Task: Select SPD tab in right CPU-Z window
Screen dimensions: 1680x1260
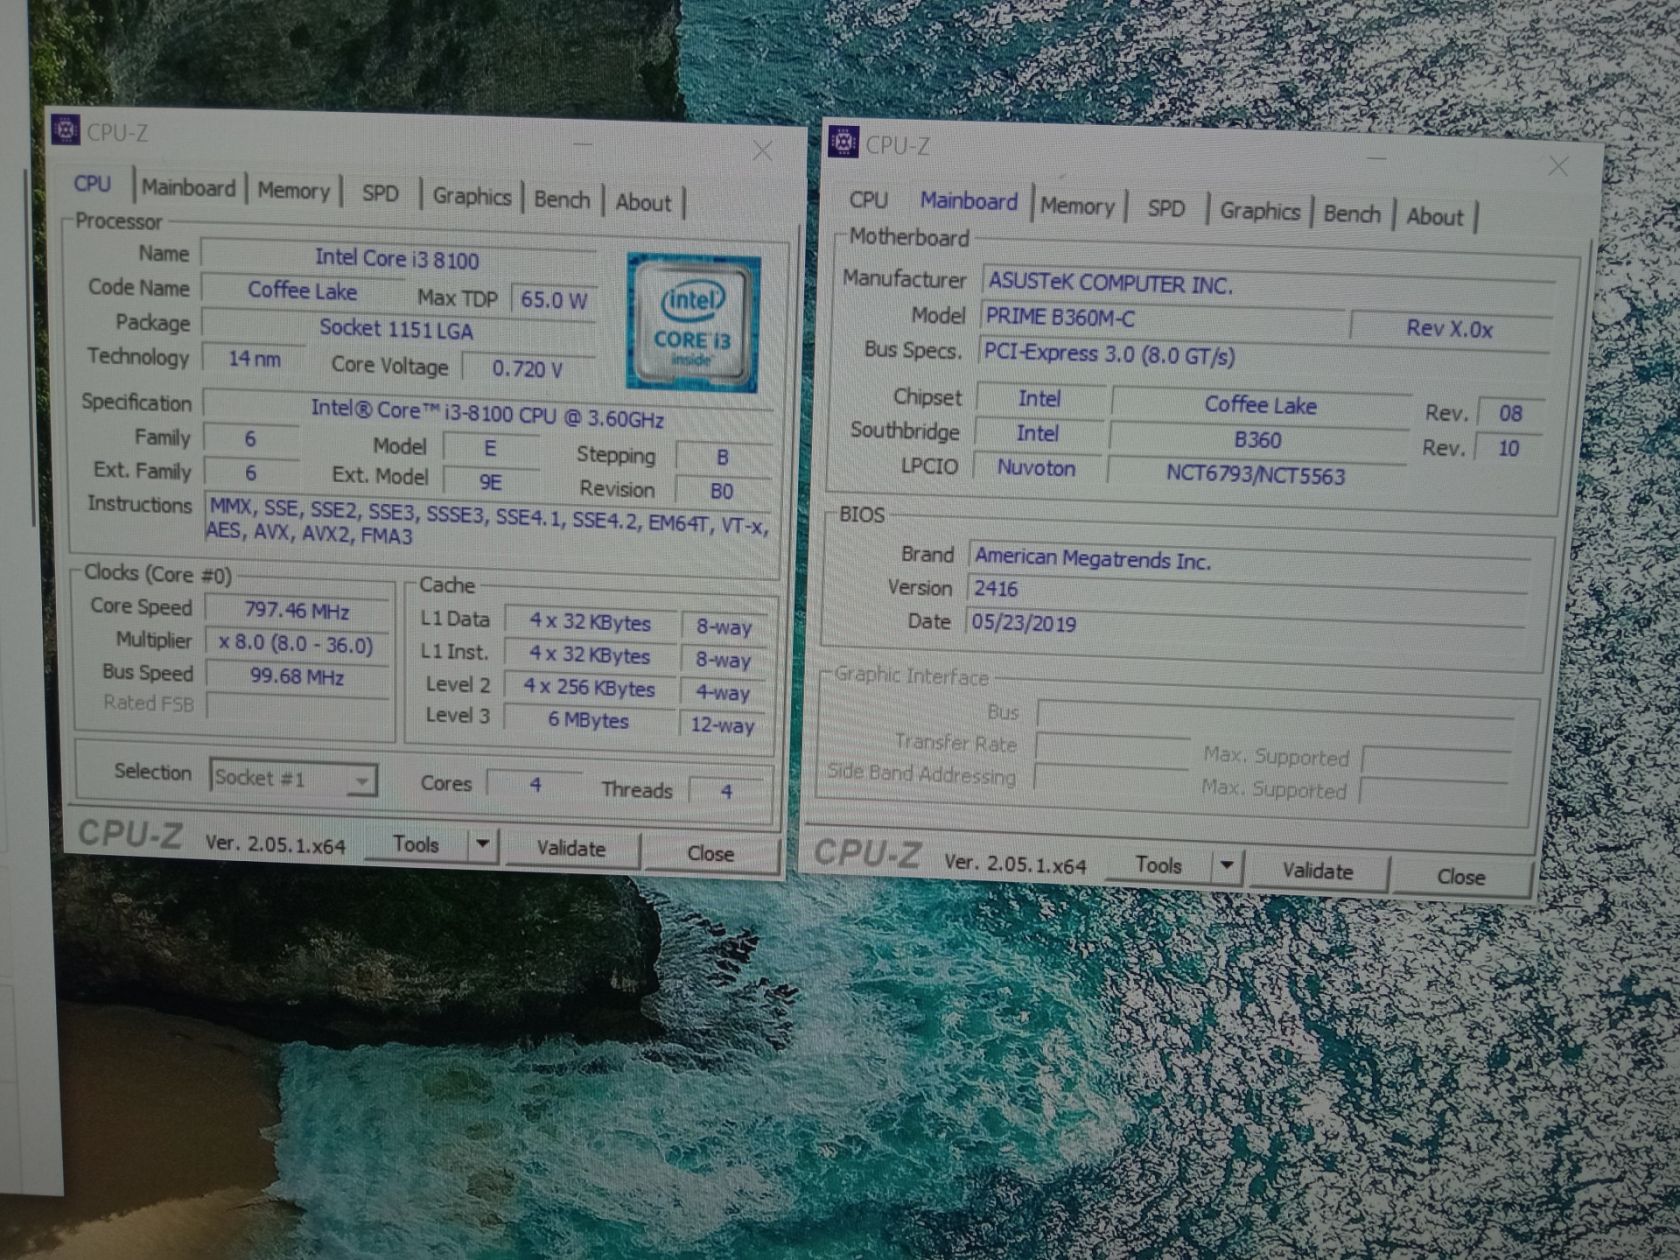Action: pos(1166,208)
